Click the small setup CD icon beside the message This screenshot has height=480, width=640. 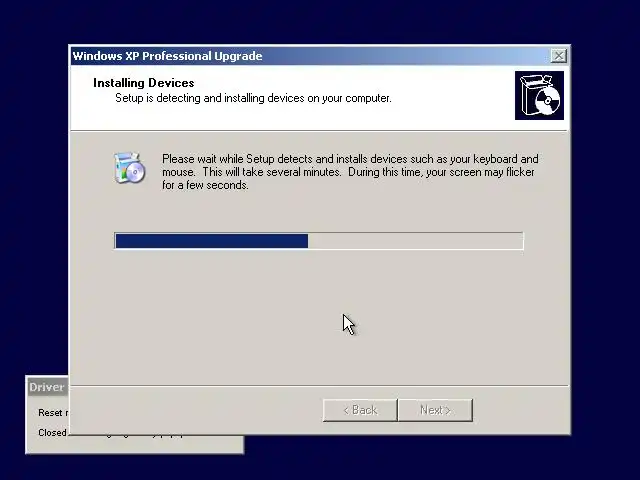click(129, 168)
